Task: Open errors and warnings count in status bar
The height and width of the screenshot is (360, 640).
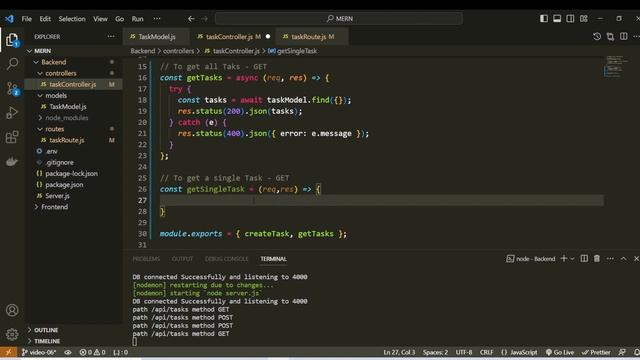Action: (x=92, y=352)
